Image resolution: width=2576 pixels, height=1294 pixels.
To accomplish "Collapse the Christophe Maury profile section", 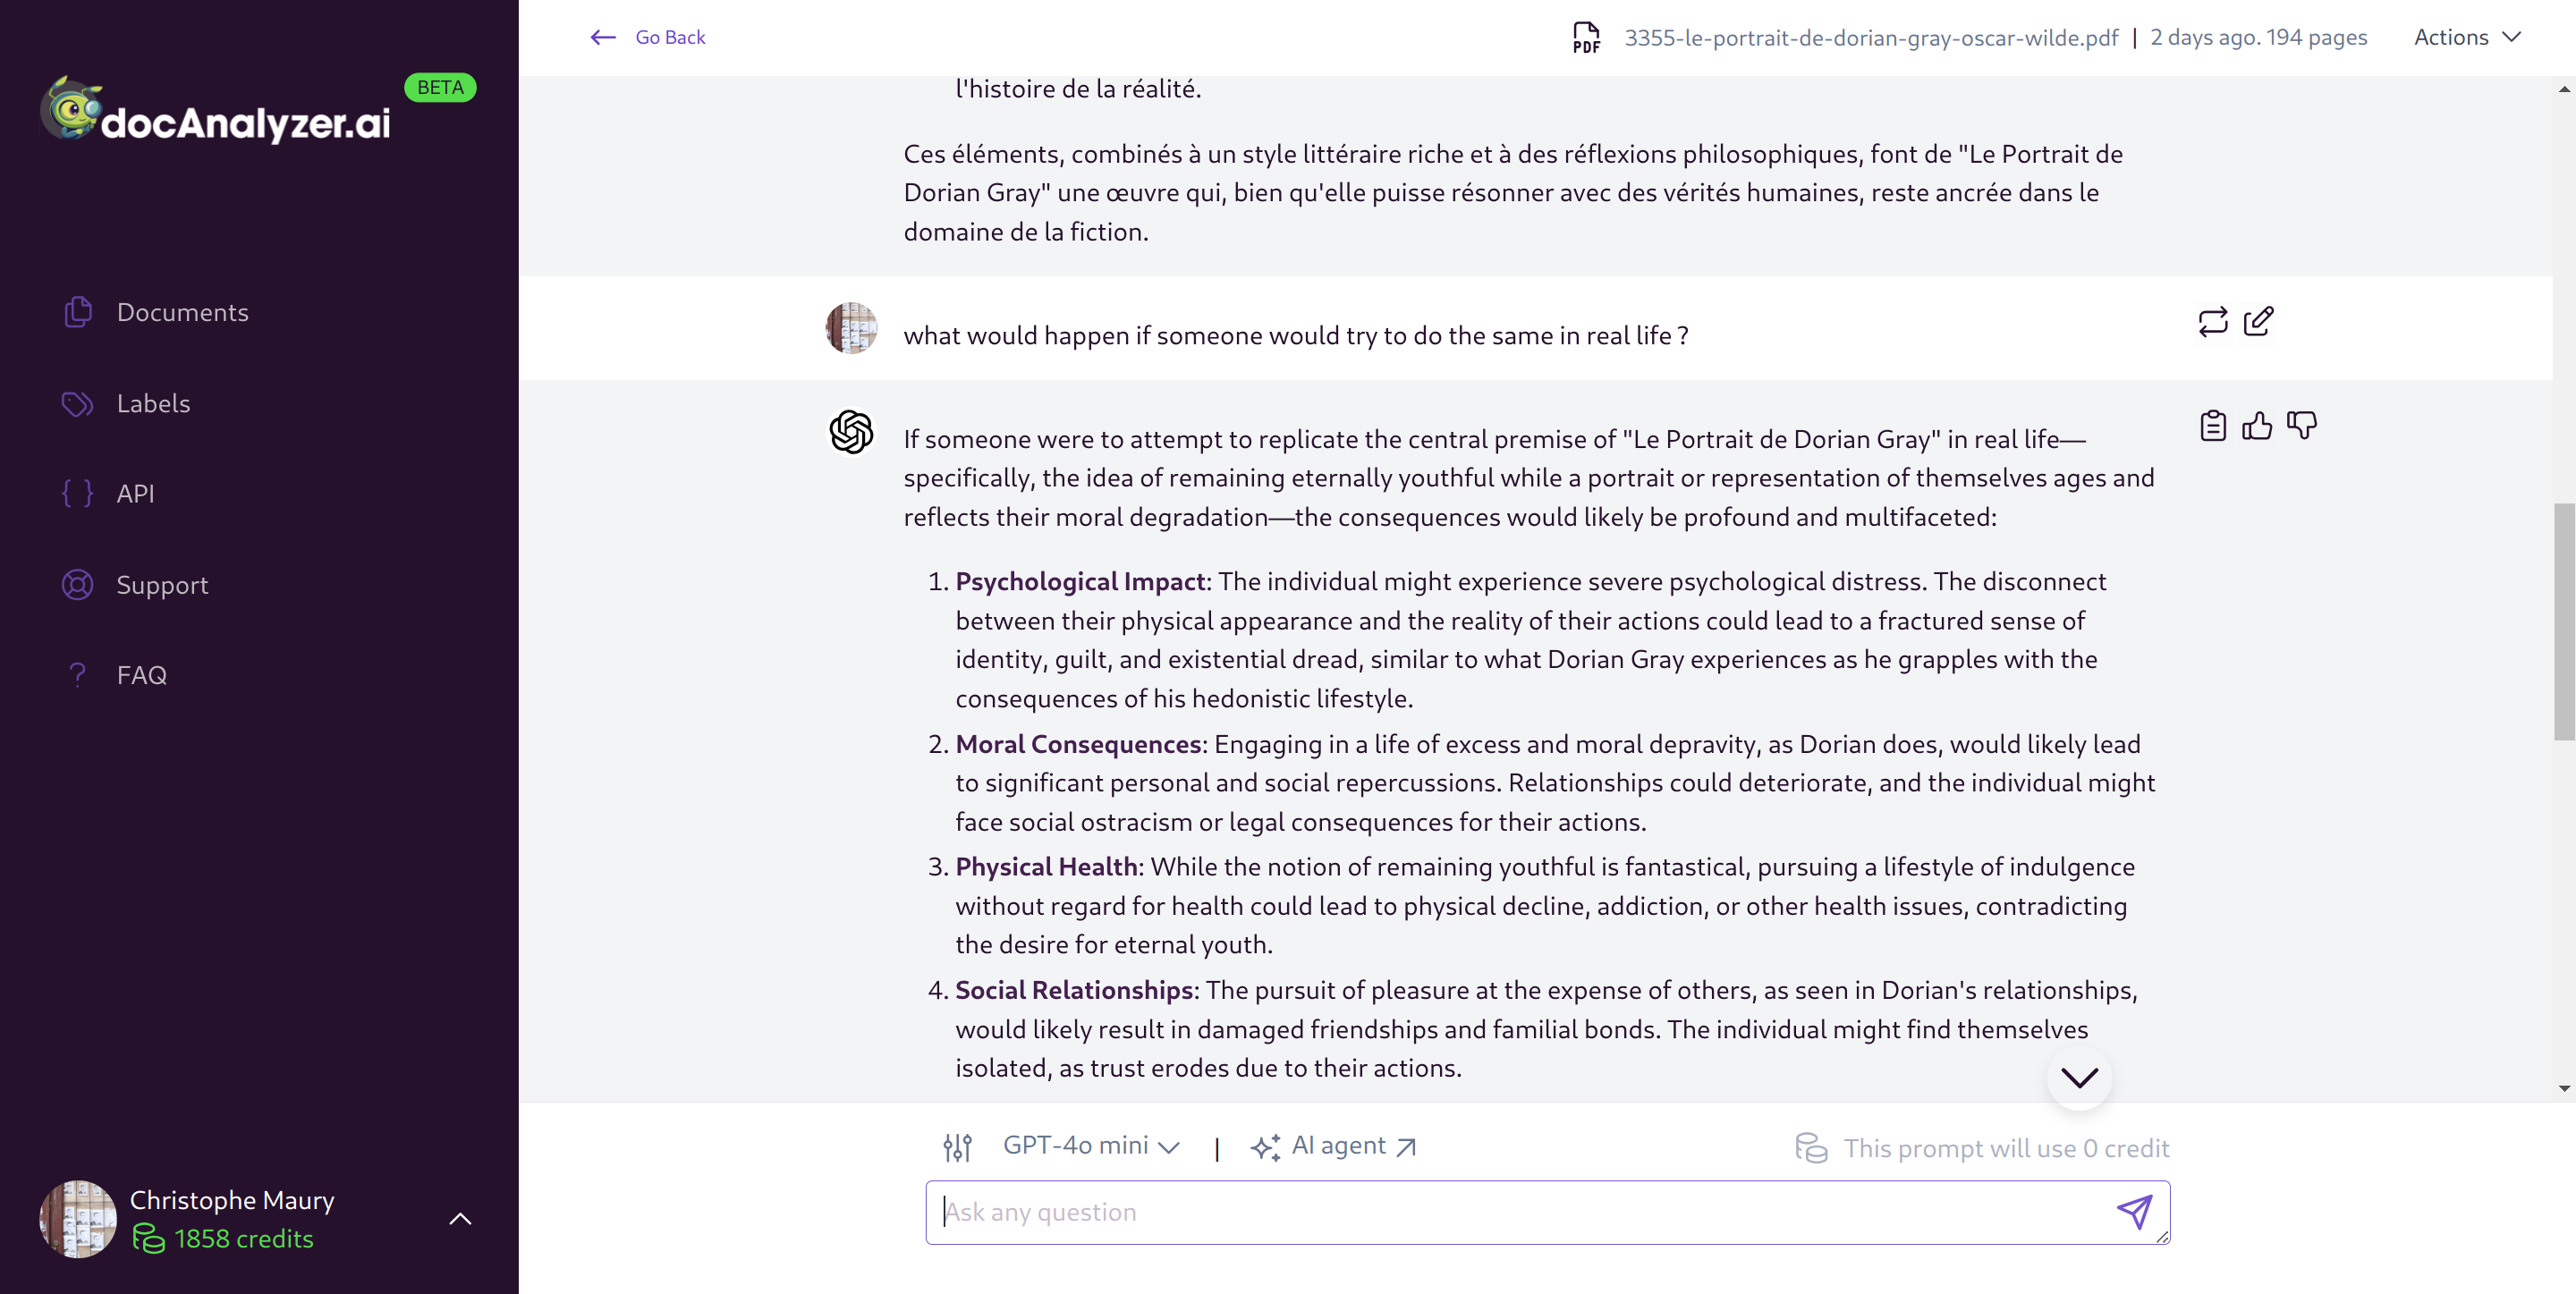I will [460, 1218].
